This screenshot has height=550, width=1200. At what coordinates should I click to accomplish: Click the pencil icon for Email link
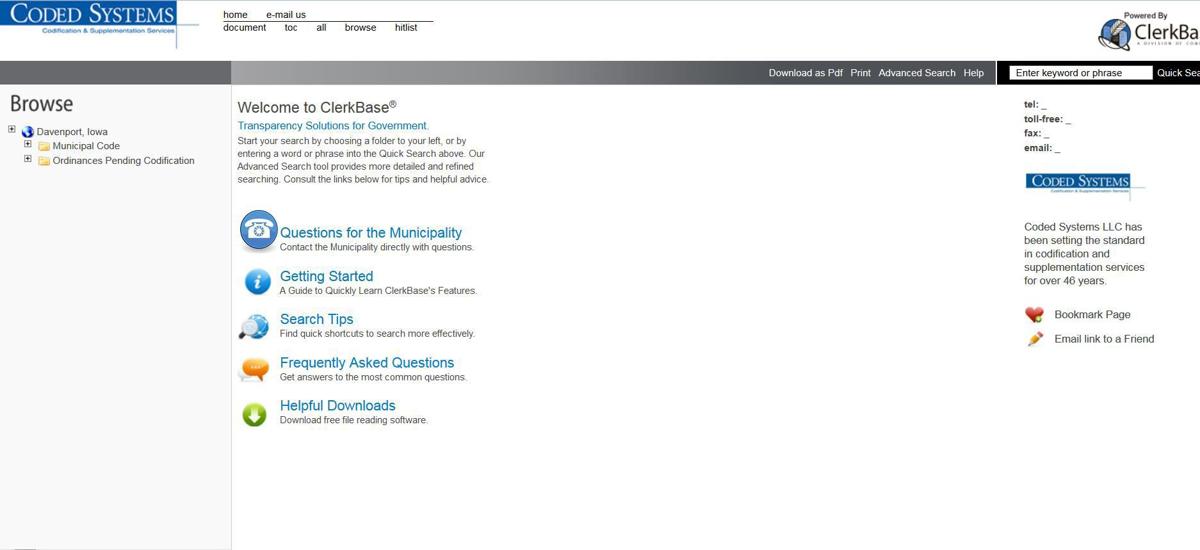pyautogui.click(x=1035, y=339)
